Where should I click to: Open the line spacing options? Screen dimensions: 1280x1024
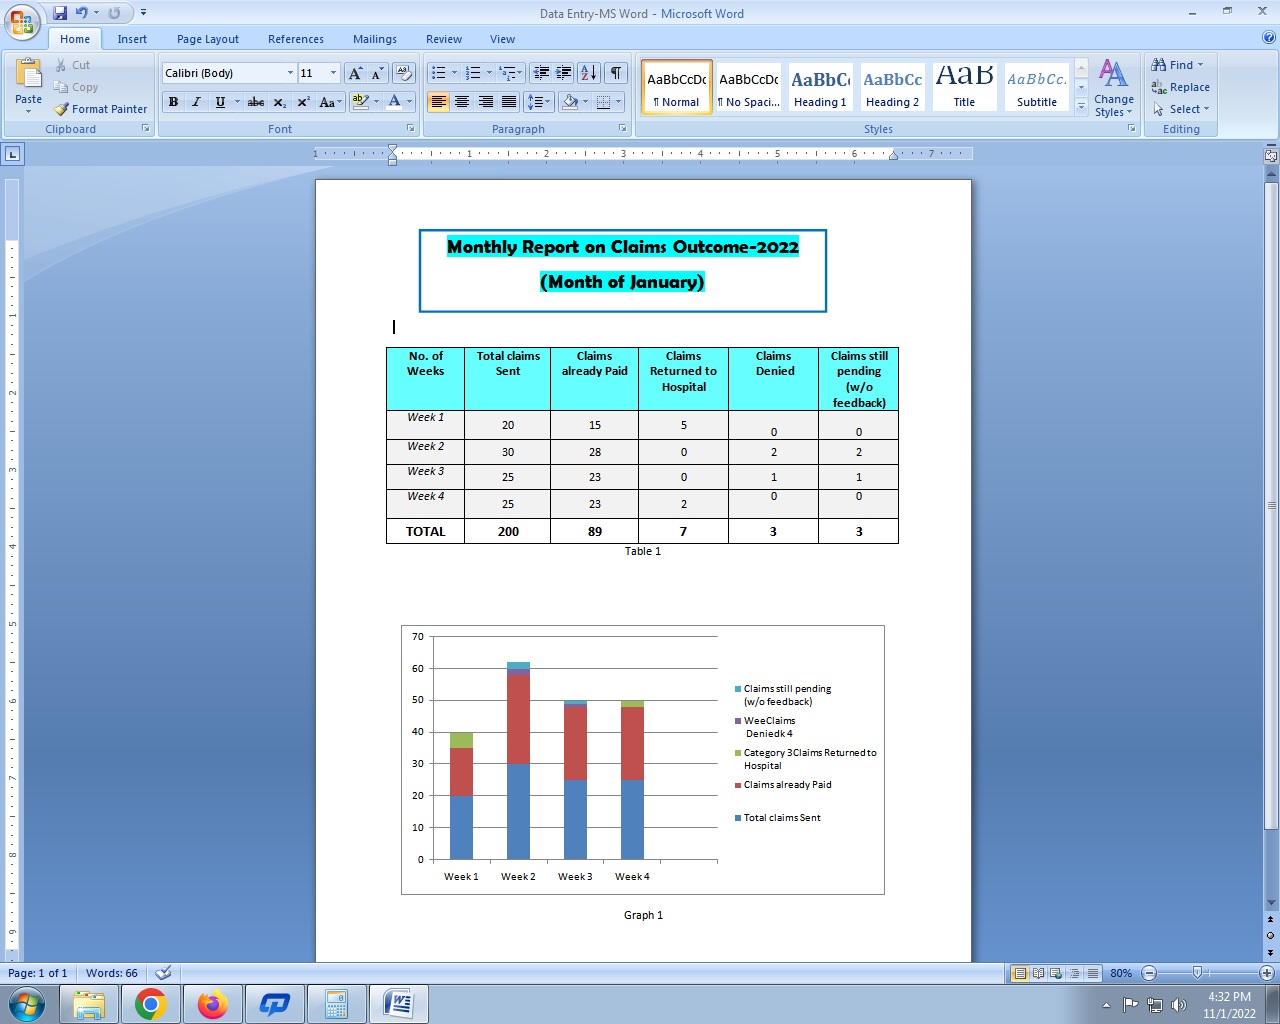click(538, 102)
